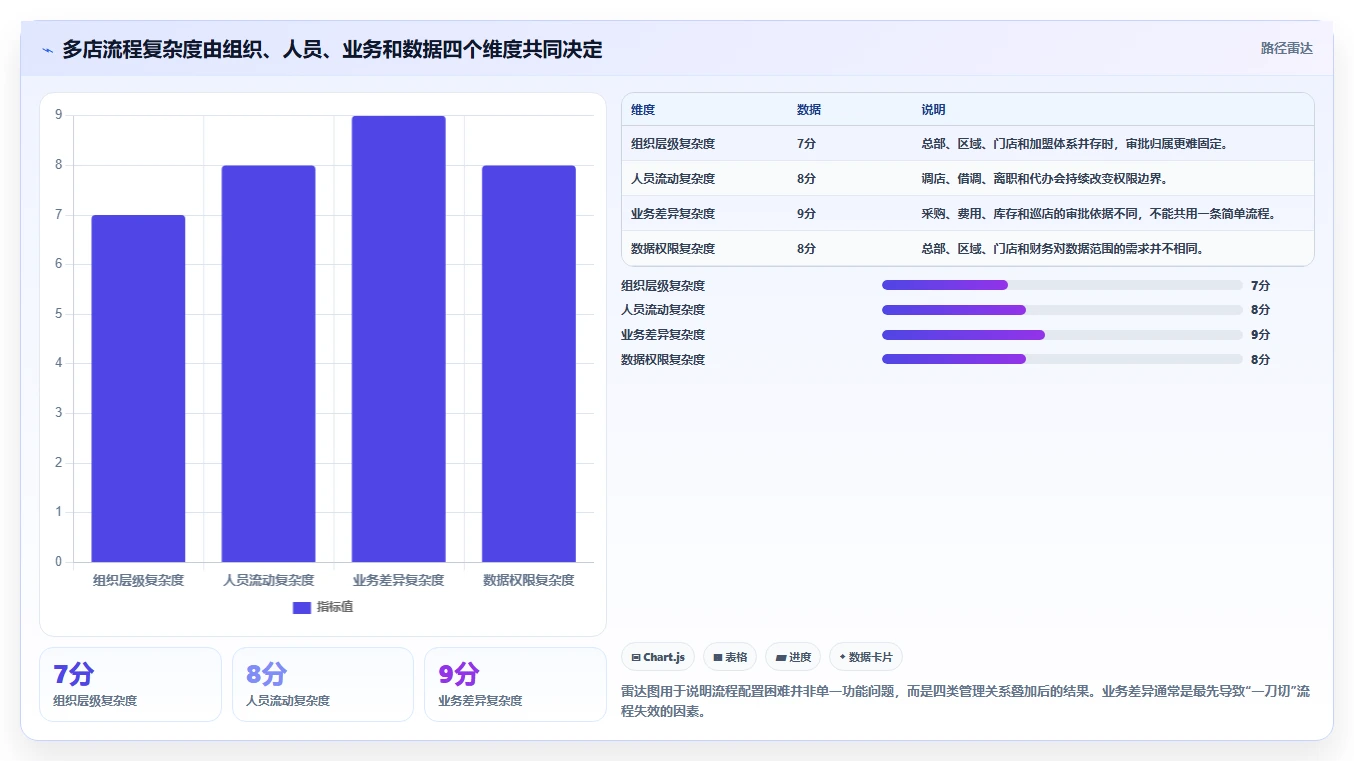Image resolution: width=1354 pixels, height=761 pixels.
Task: Select the 组织层级复杂度 bar in the chart
Action: pyautogui.click(x=138, y=388)
